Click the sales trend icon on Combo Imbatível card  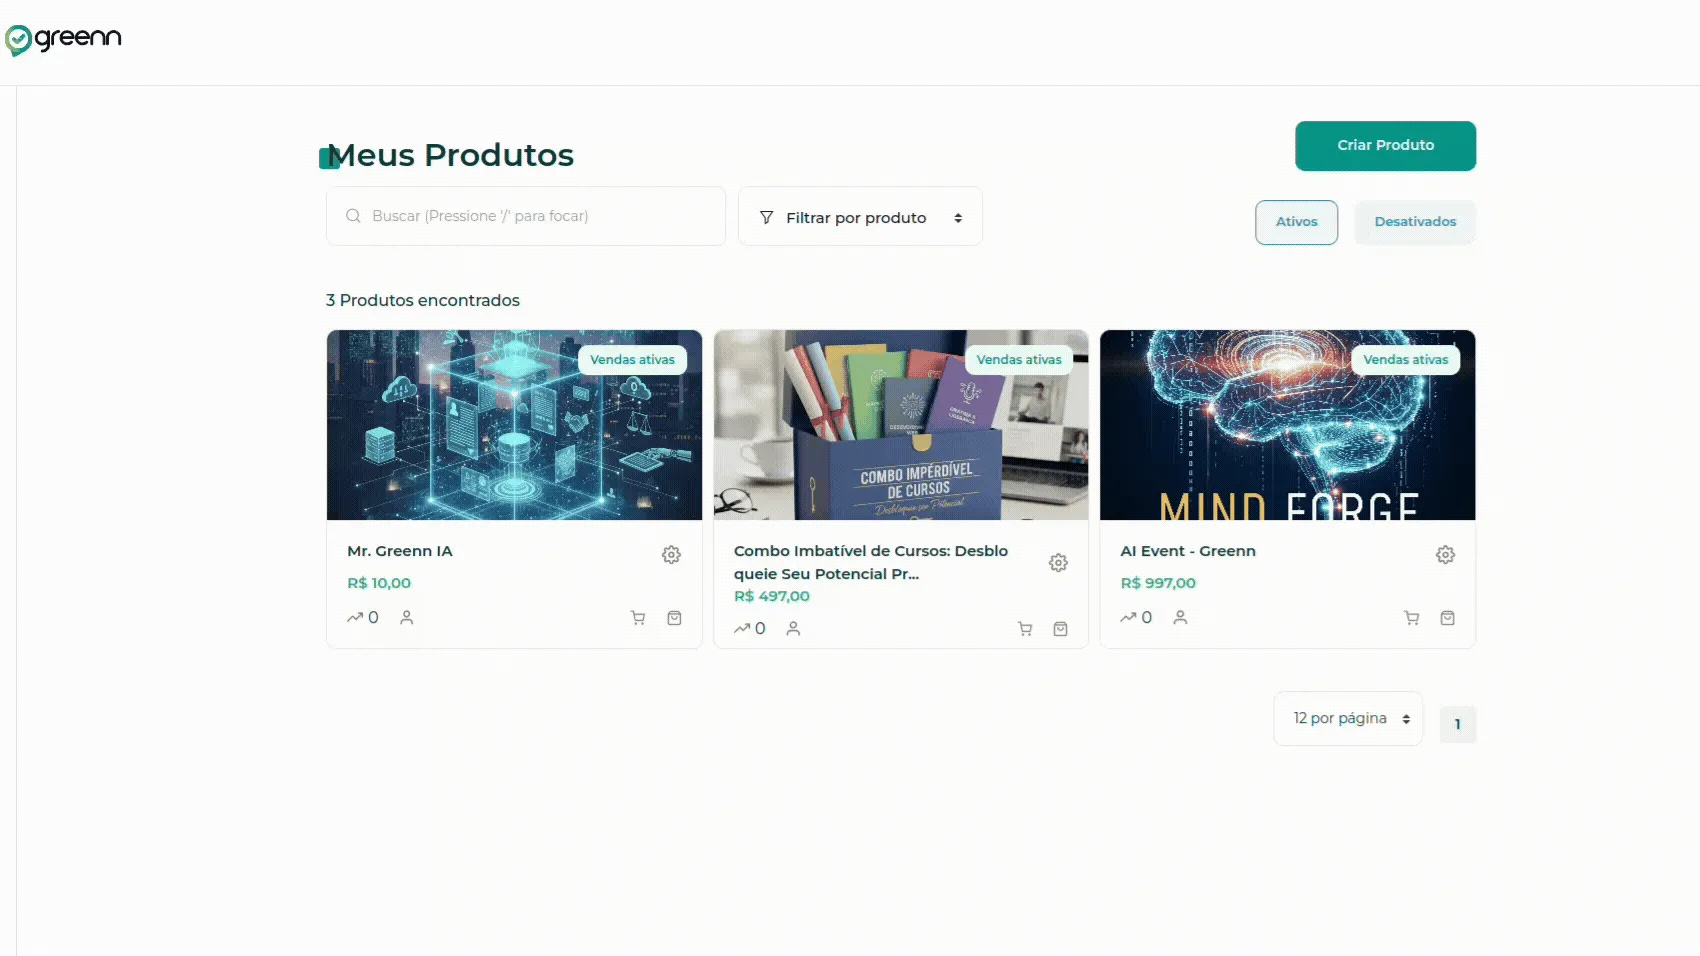[x=742, y=628]
